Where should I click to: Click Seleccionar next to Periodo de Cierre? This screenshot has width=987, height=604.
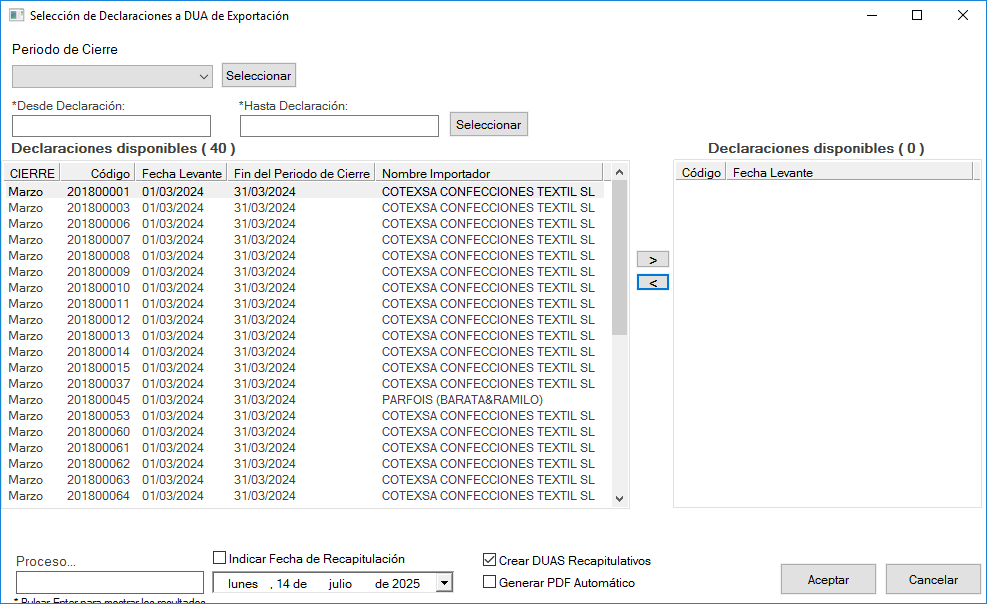259,76
